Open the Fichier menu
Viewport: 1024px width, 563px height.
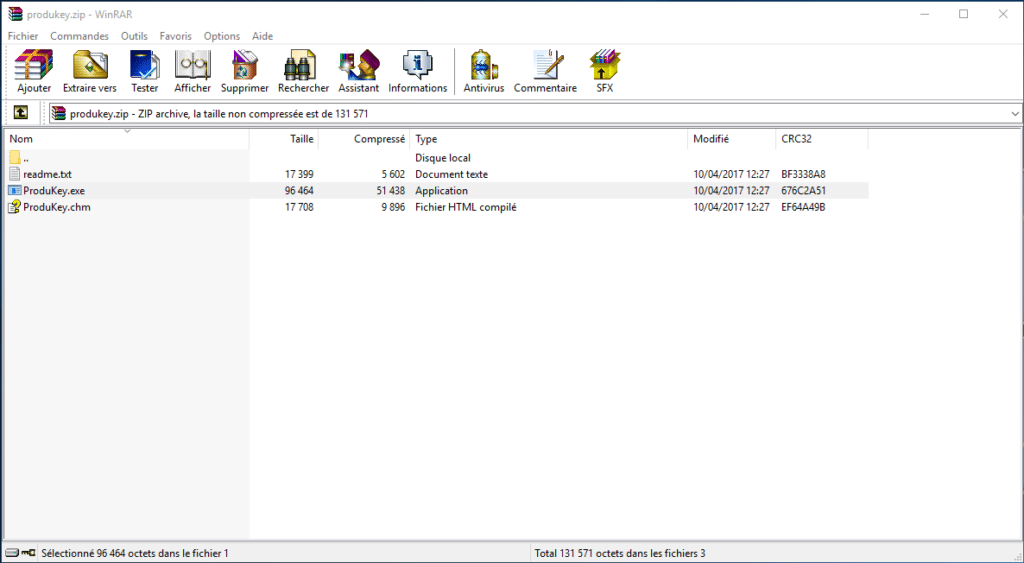pos(23,36)
